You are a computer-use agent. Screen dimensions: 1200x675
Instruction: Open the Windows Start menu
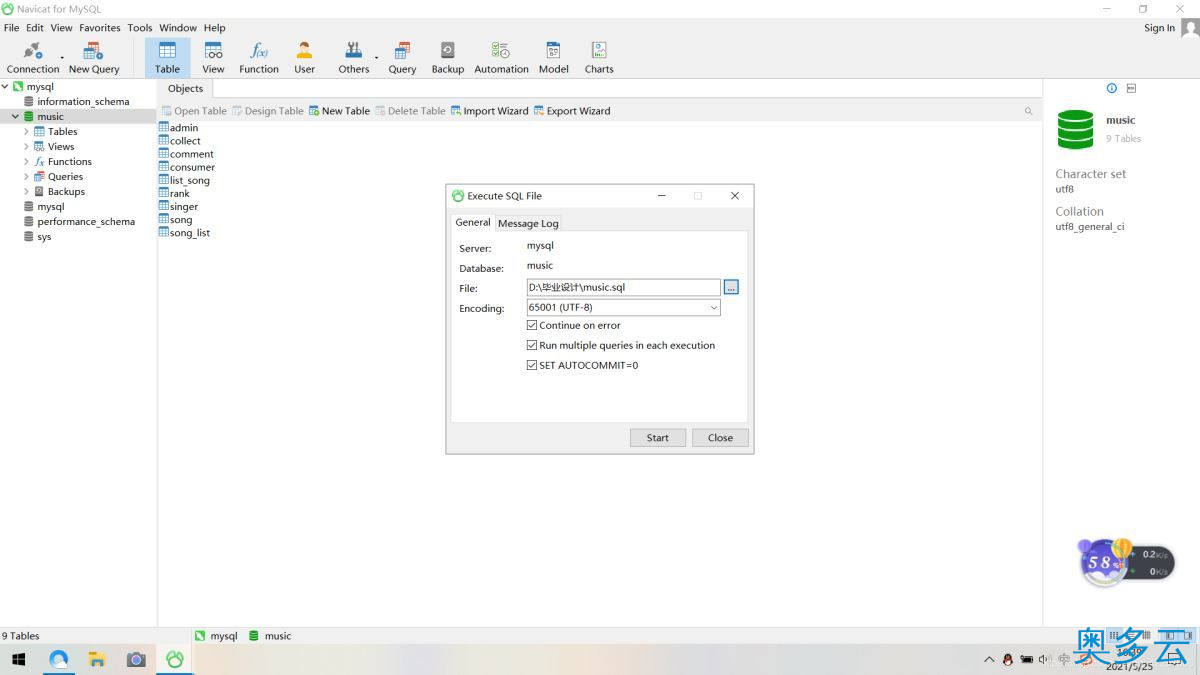pos(18,659)
